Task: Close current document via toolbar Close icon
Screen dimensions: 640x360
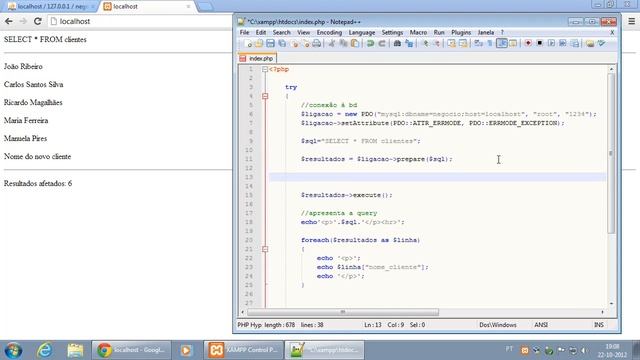Action: (294, 43)
